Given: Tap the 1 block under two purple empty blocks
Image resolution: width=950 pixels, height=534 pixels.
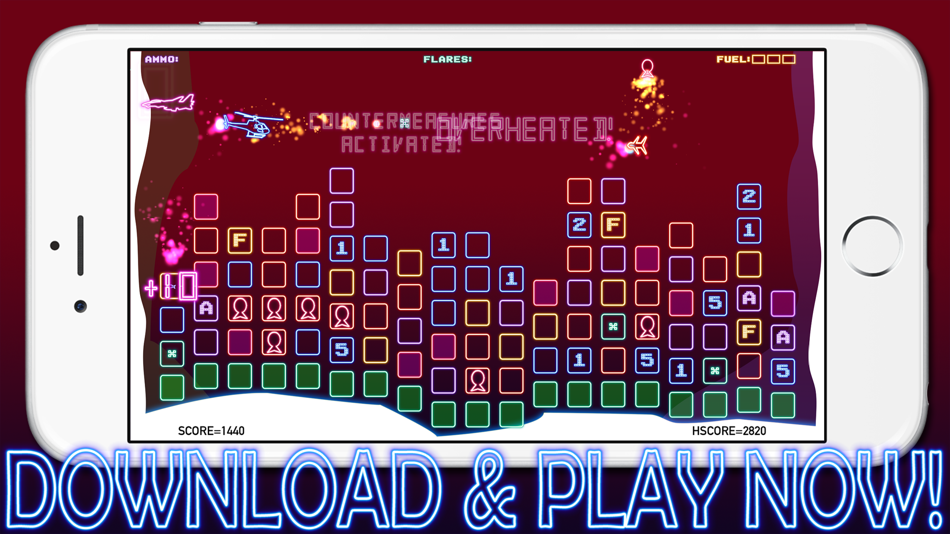Looking at the screenshot, I should pos(342,249).
